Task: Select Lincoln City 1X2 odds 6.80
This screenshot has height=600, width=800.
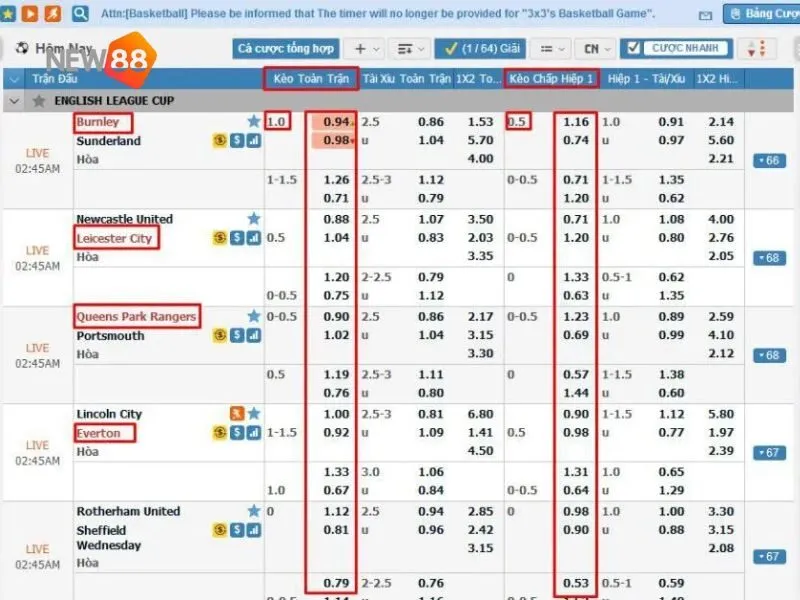Action: click(480, 414)
